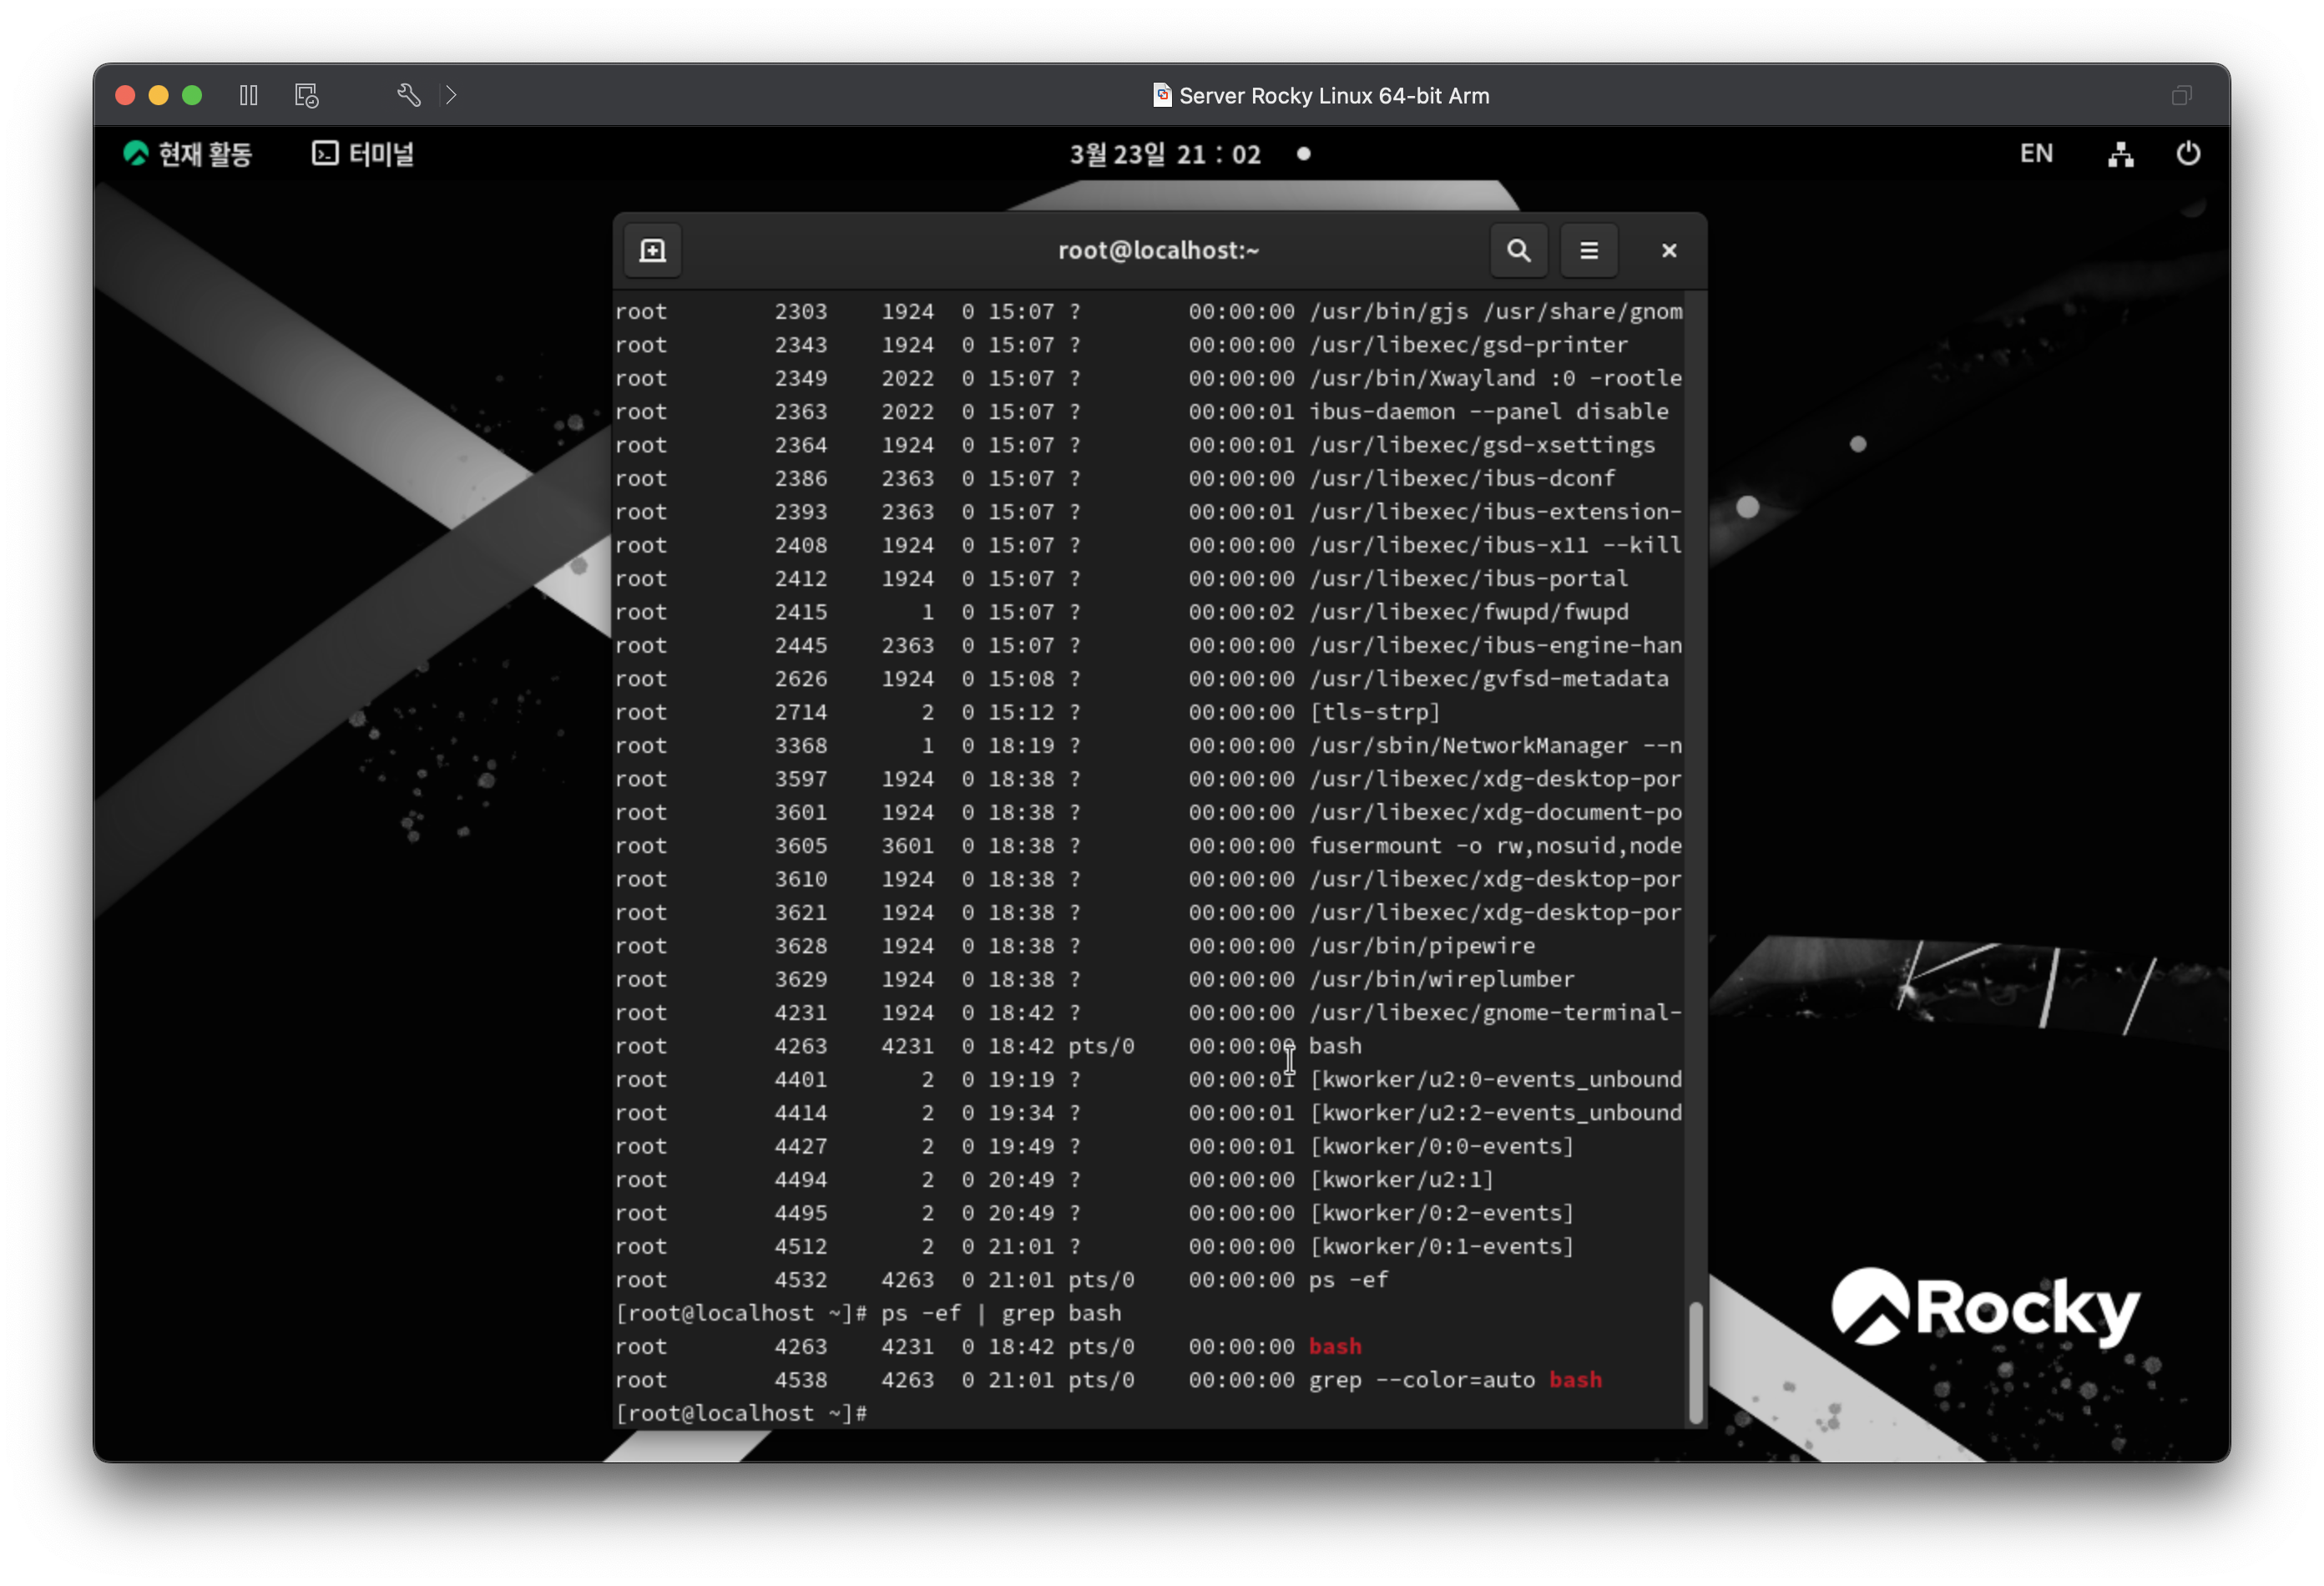Click the overlapping-windows icon at title bar right
Screen dimensions: 2324x1586
point(2181,95)
